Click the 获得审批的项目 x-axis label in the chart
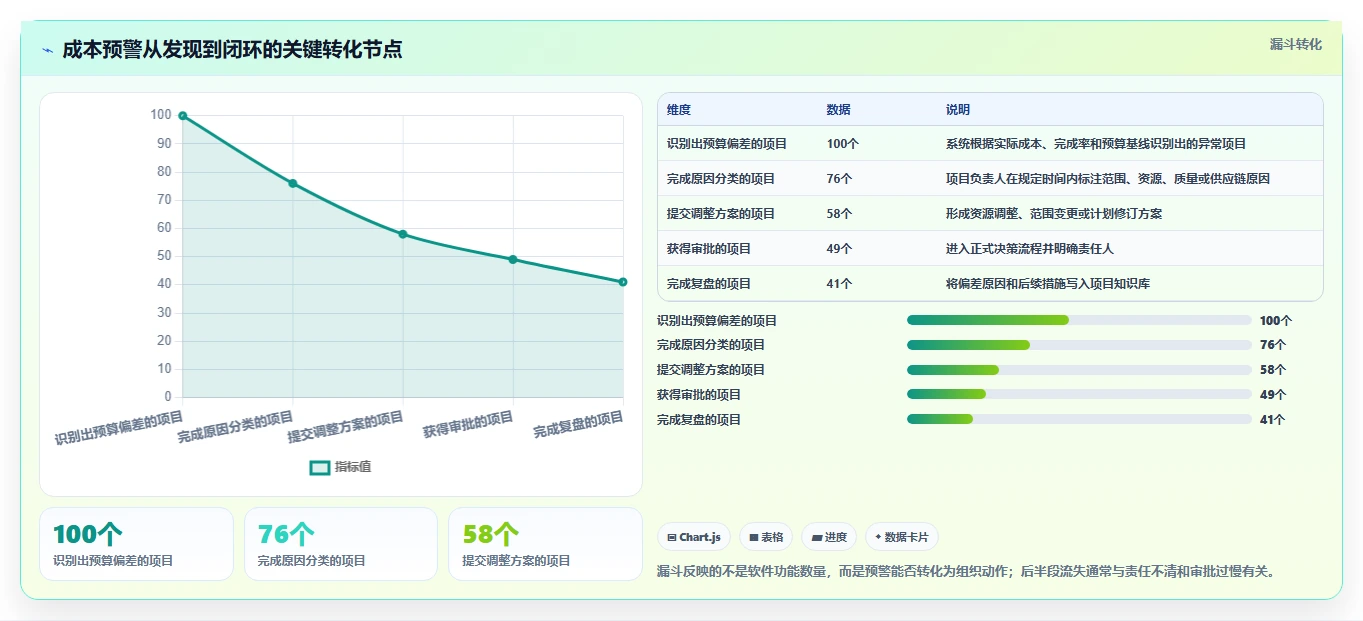The height and width of the screenshot is (621, 1363). [x=468, y=424]
